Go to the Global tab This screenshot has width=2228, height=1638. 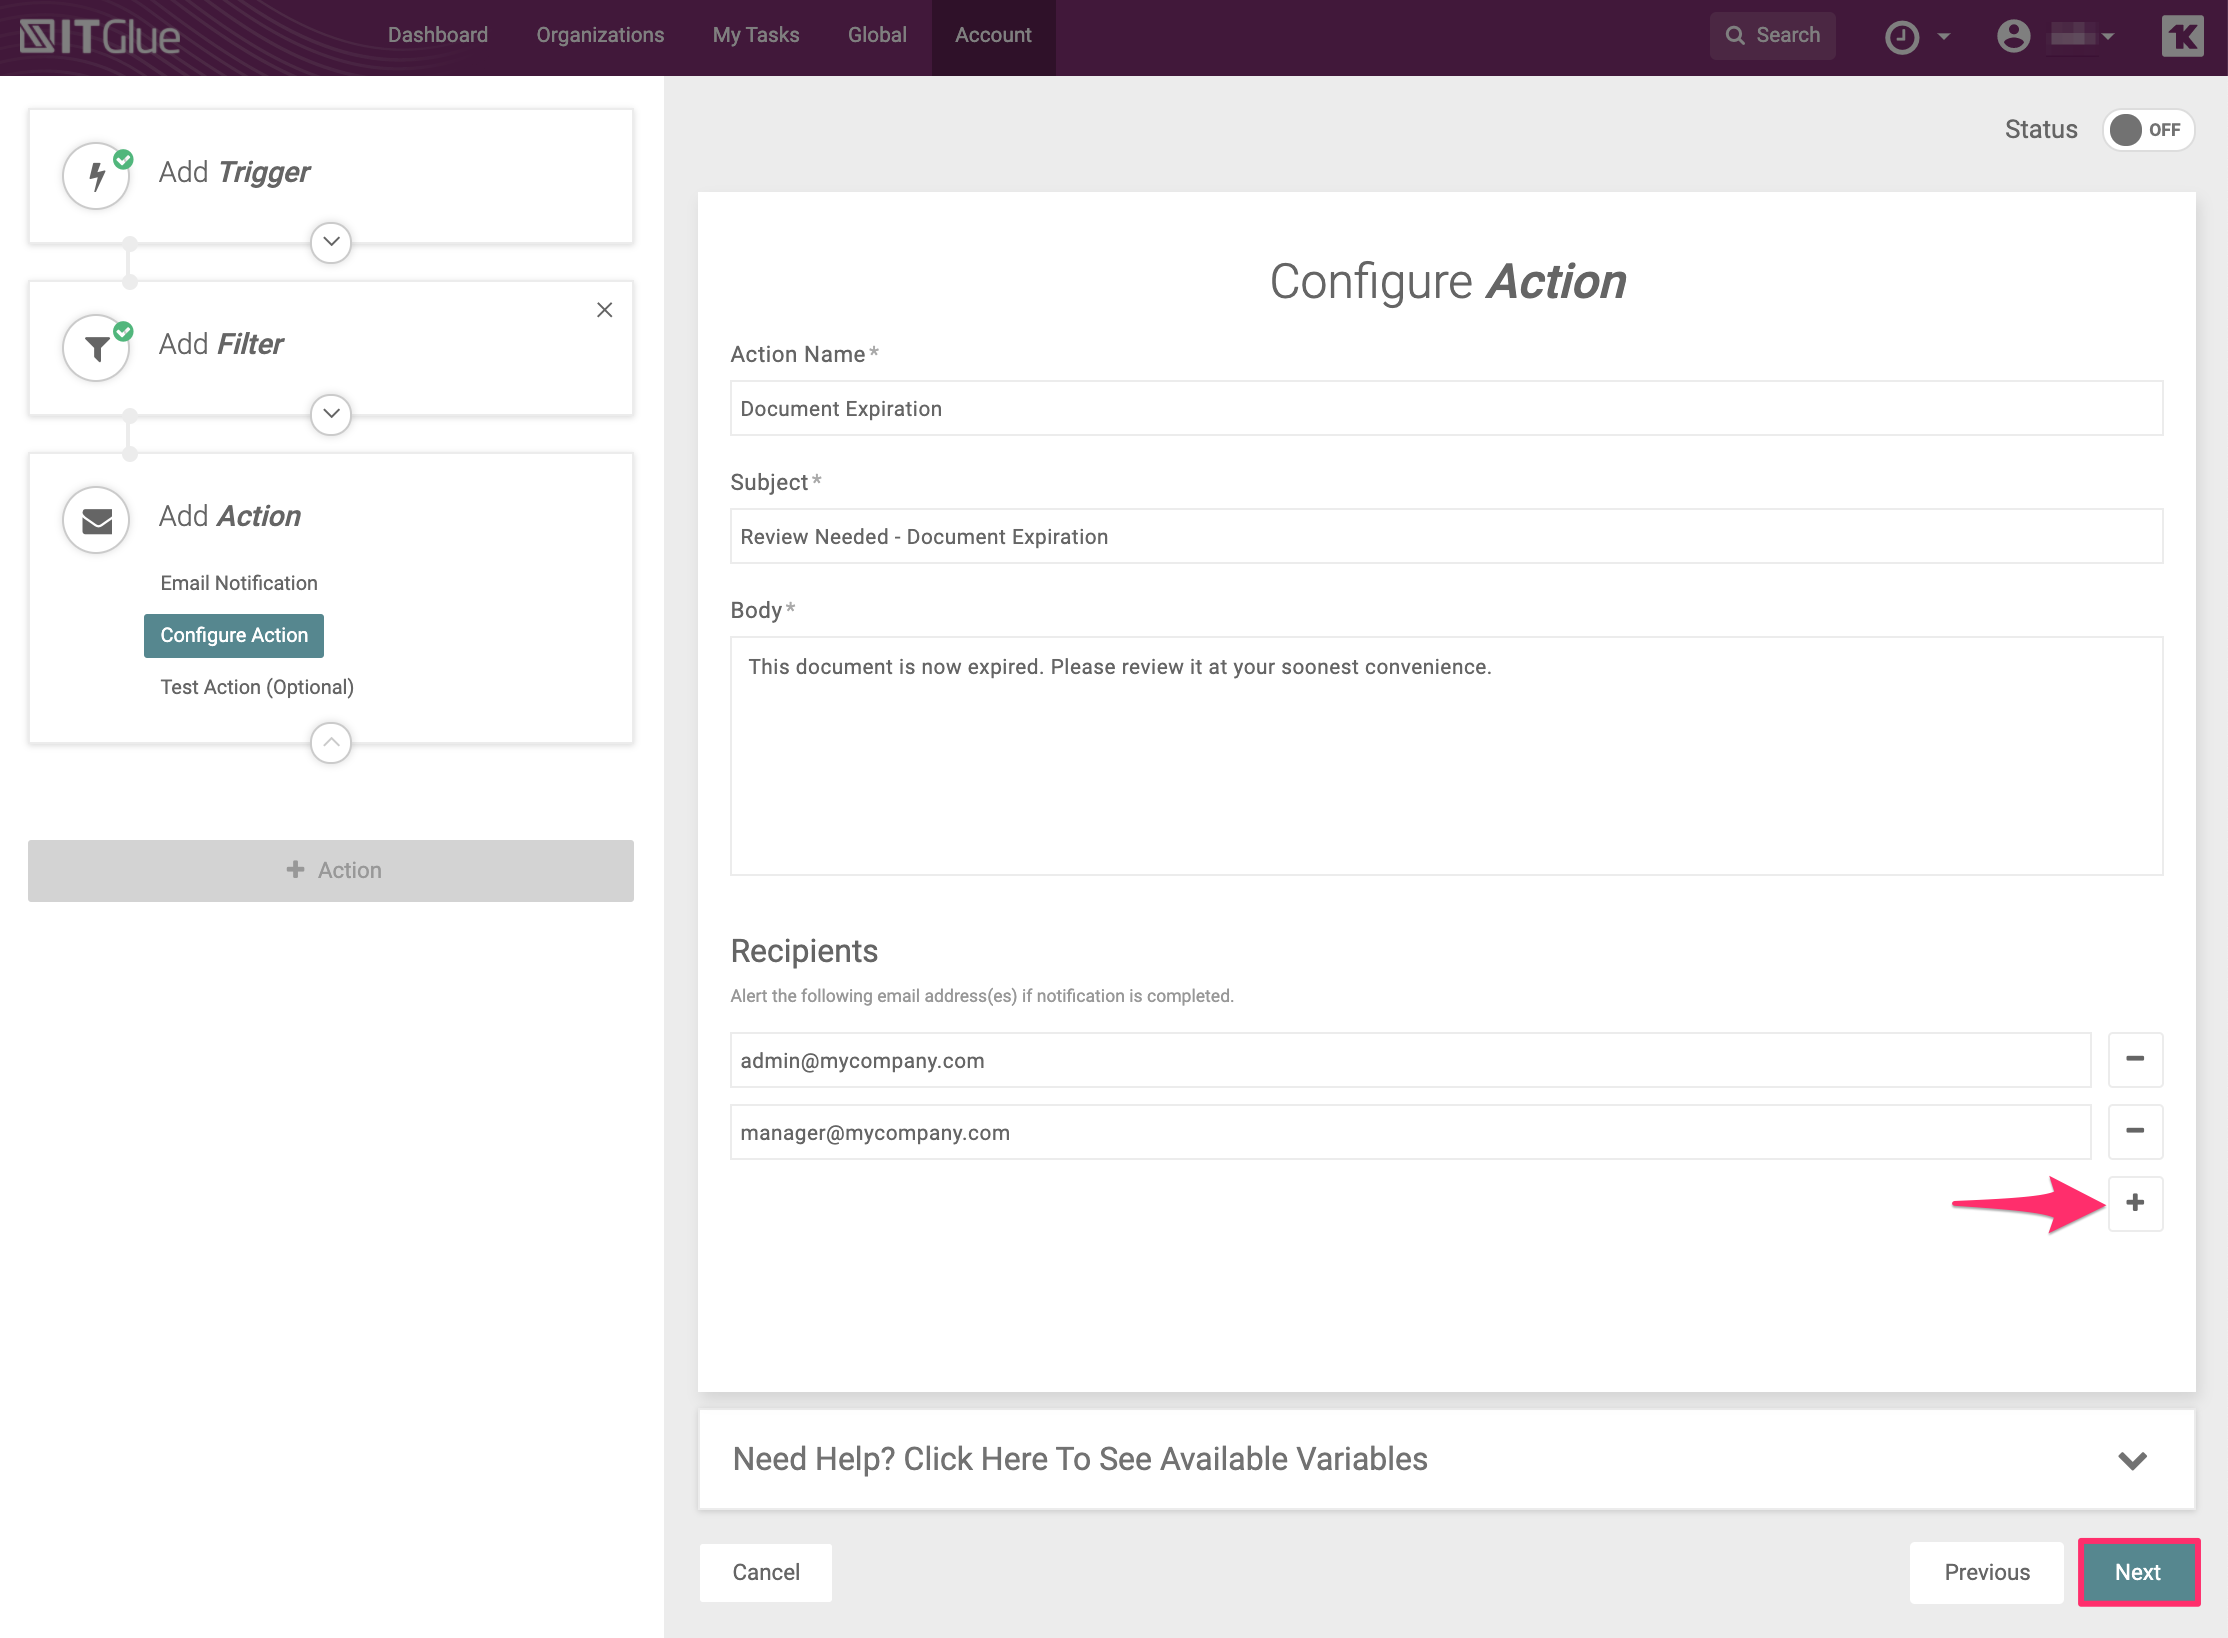877,35
